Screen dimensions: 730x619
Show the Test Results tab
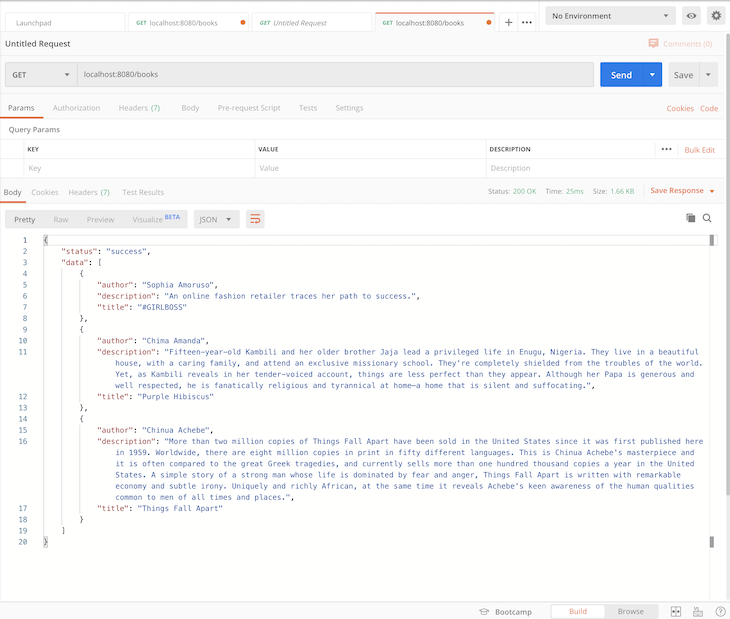(143, 192)
